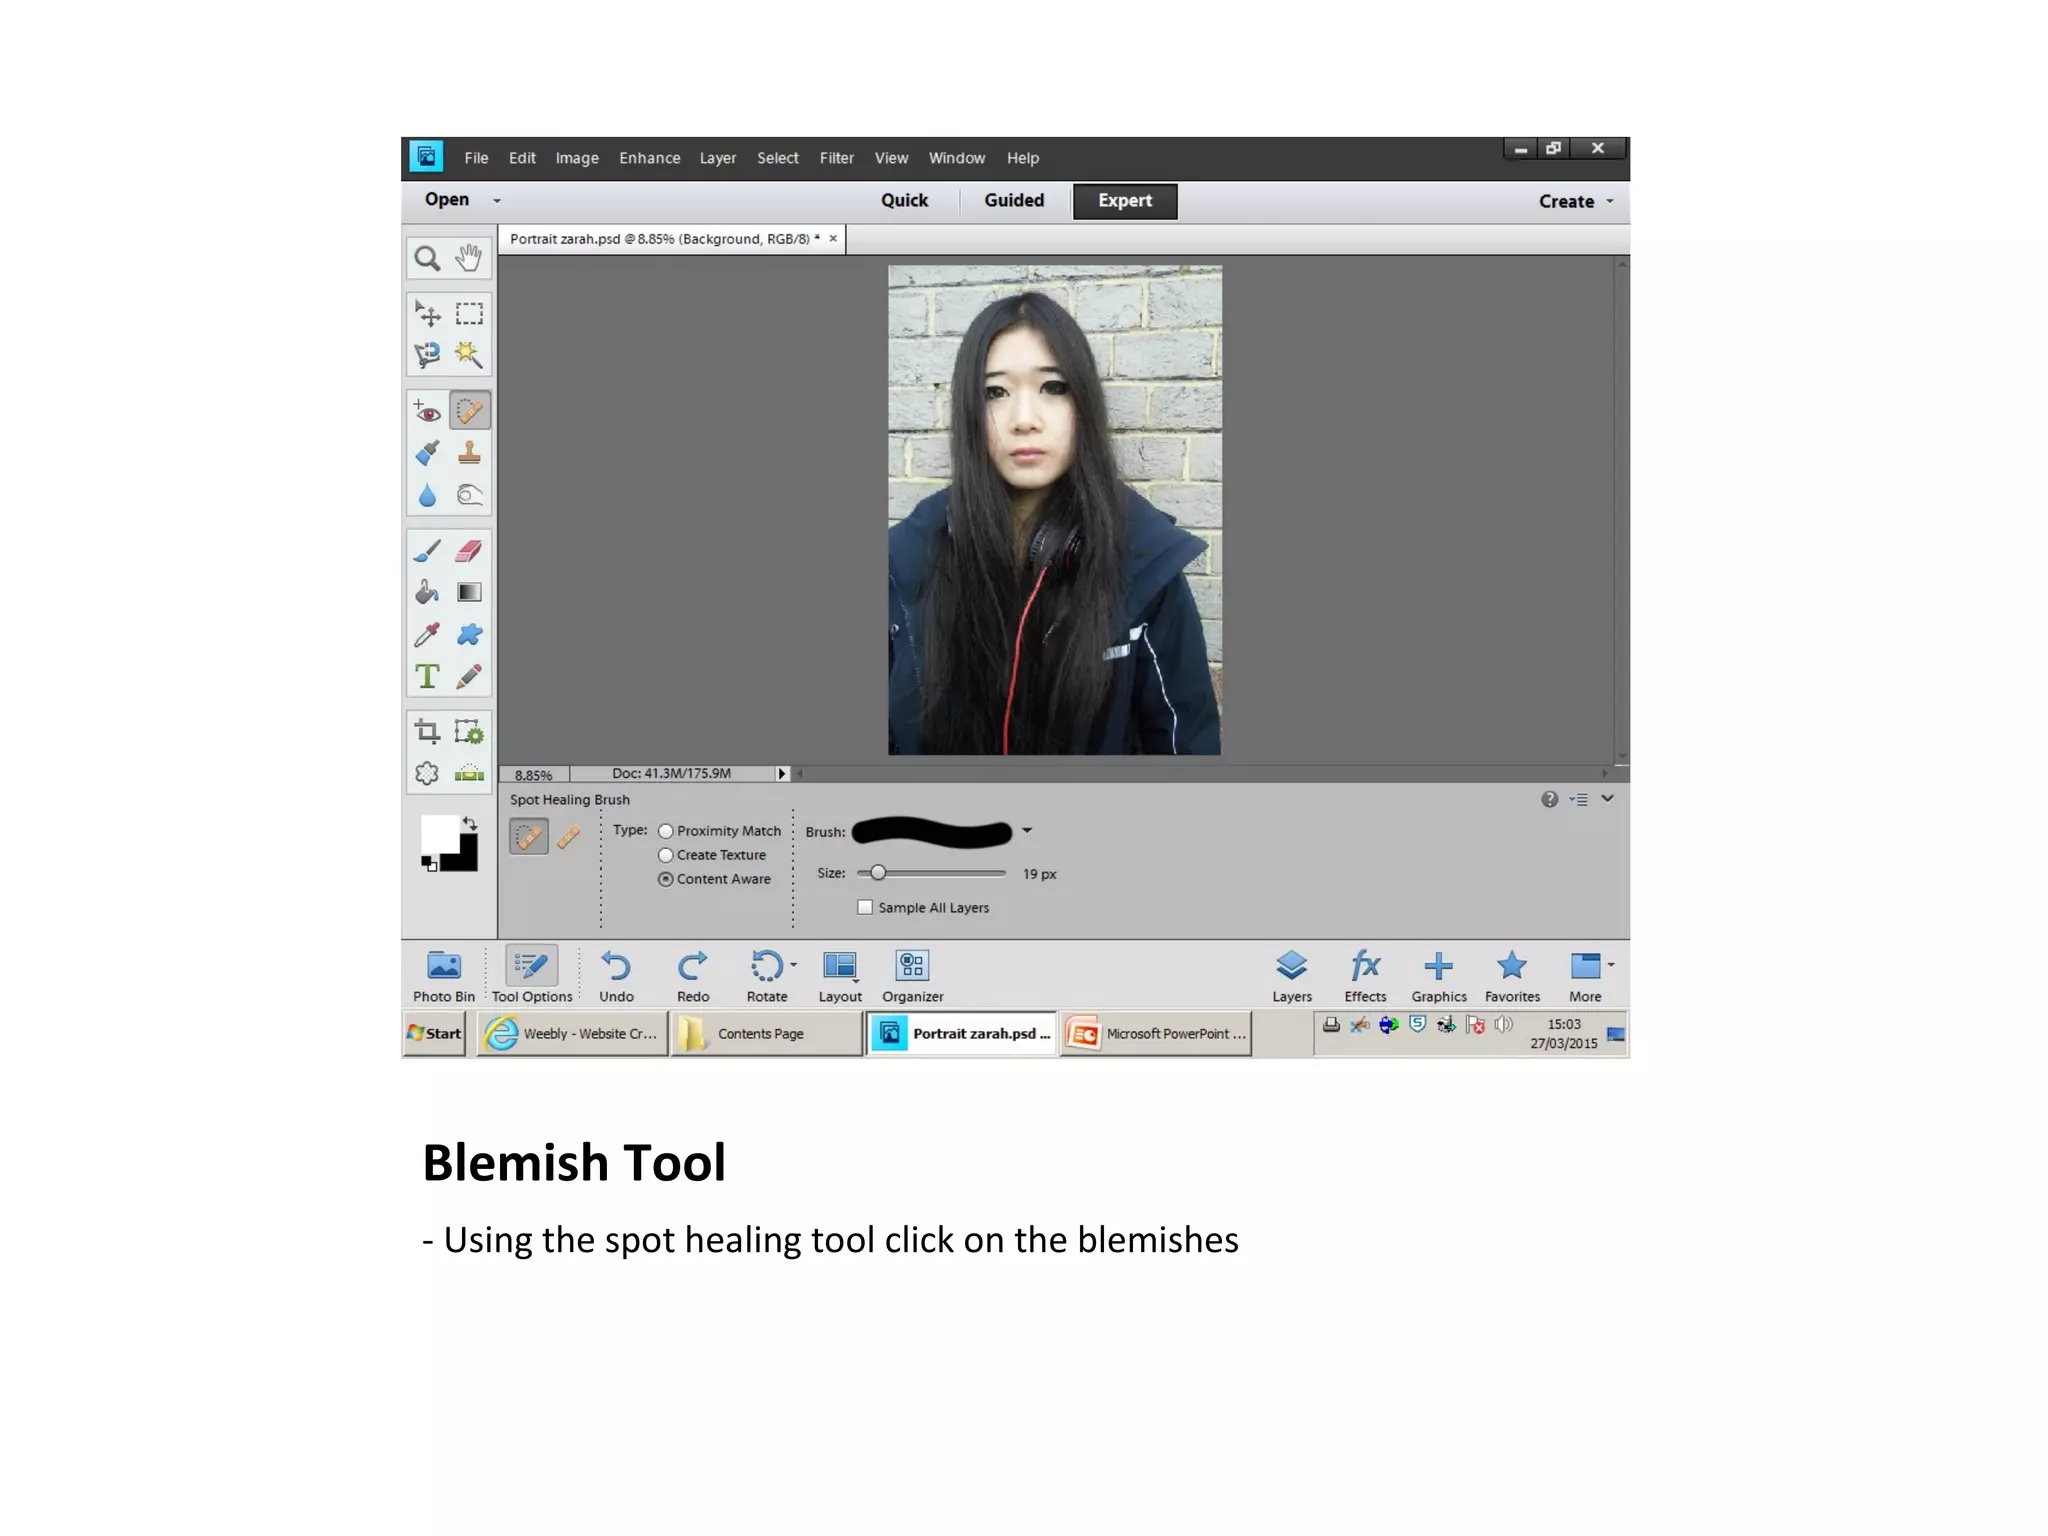Open the Effects panel
2048x1536 pixels.
pyautogui.click(x=1365, y=976)
